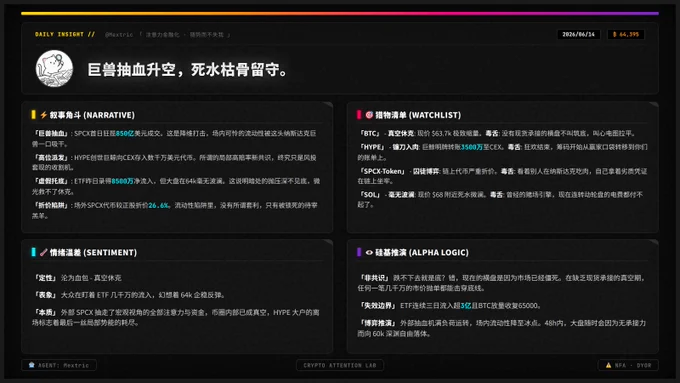
Task: Click the target icon beside WATCHLIST
Action: click(x=369, y=115)
